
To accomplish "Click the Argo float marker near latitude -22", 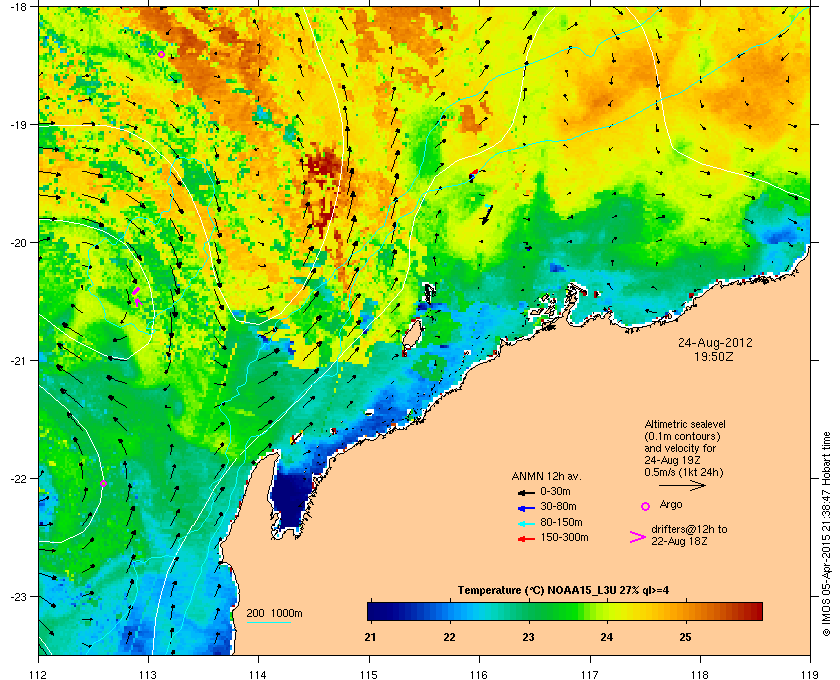I will point(103,483).
